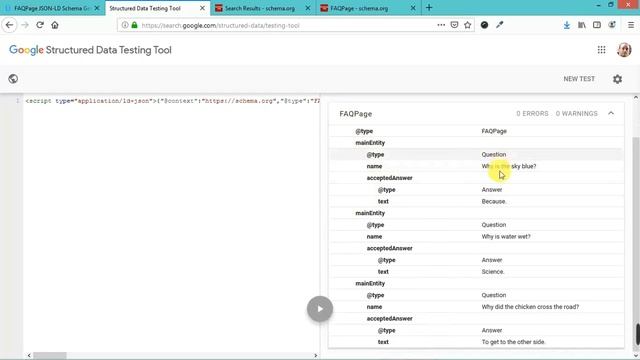640x360 pixels.
Task: Click the top-level @type FAQPage value
Action: (x=494, y=131)
